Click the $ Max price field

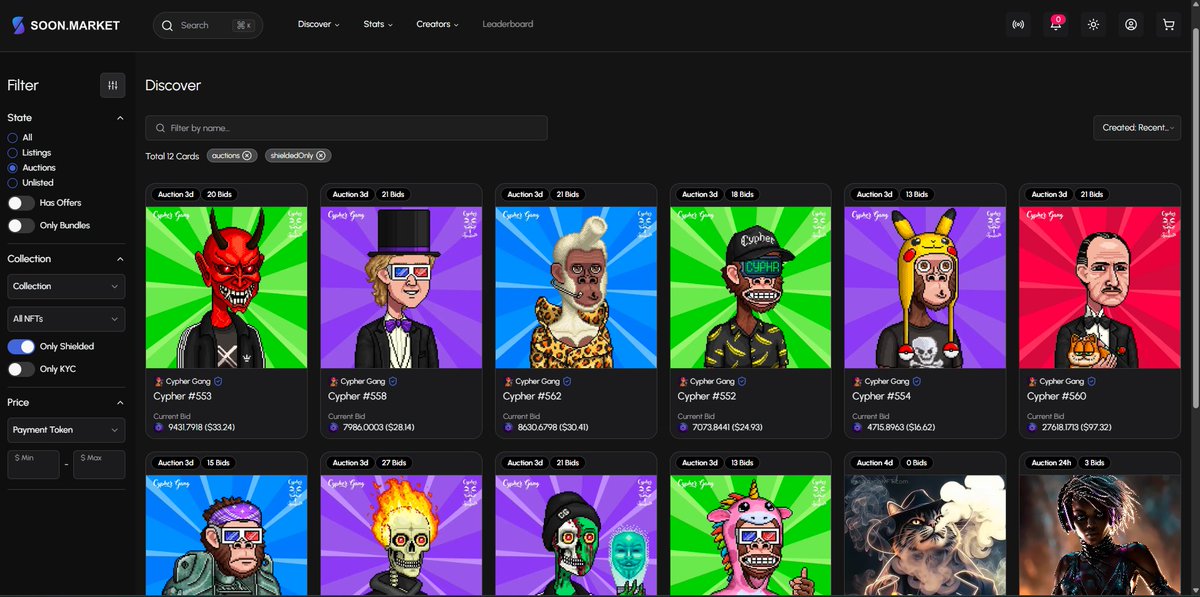click(x=99, y=464)
